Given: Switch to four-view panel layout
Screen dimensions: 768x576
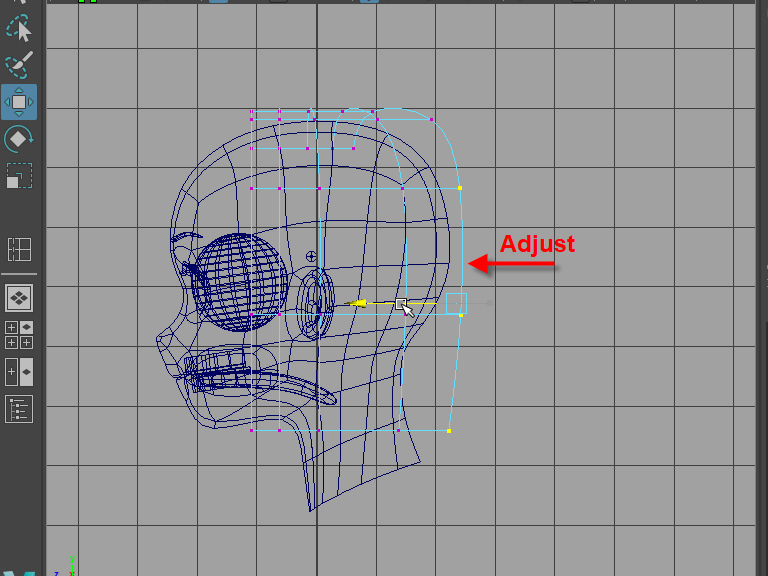Looking at the screenshot, I should [19, 334].
